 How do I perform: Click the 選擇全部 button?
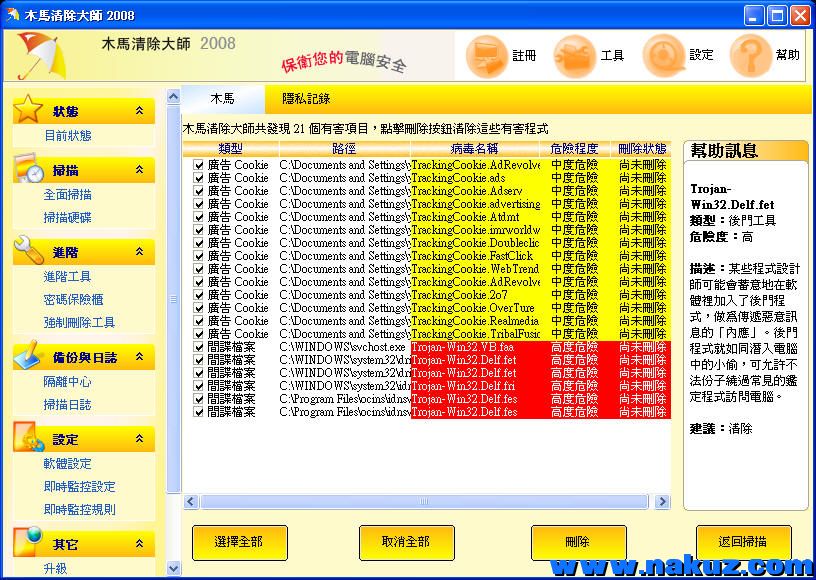239,543
